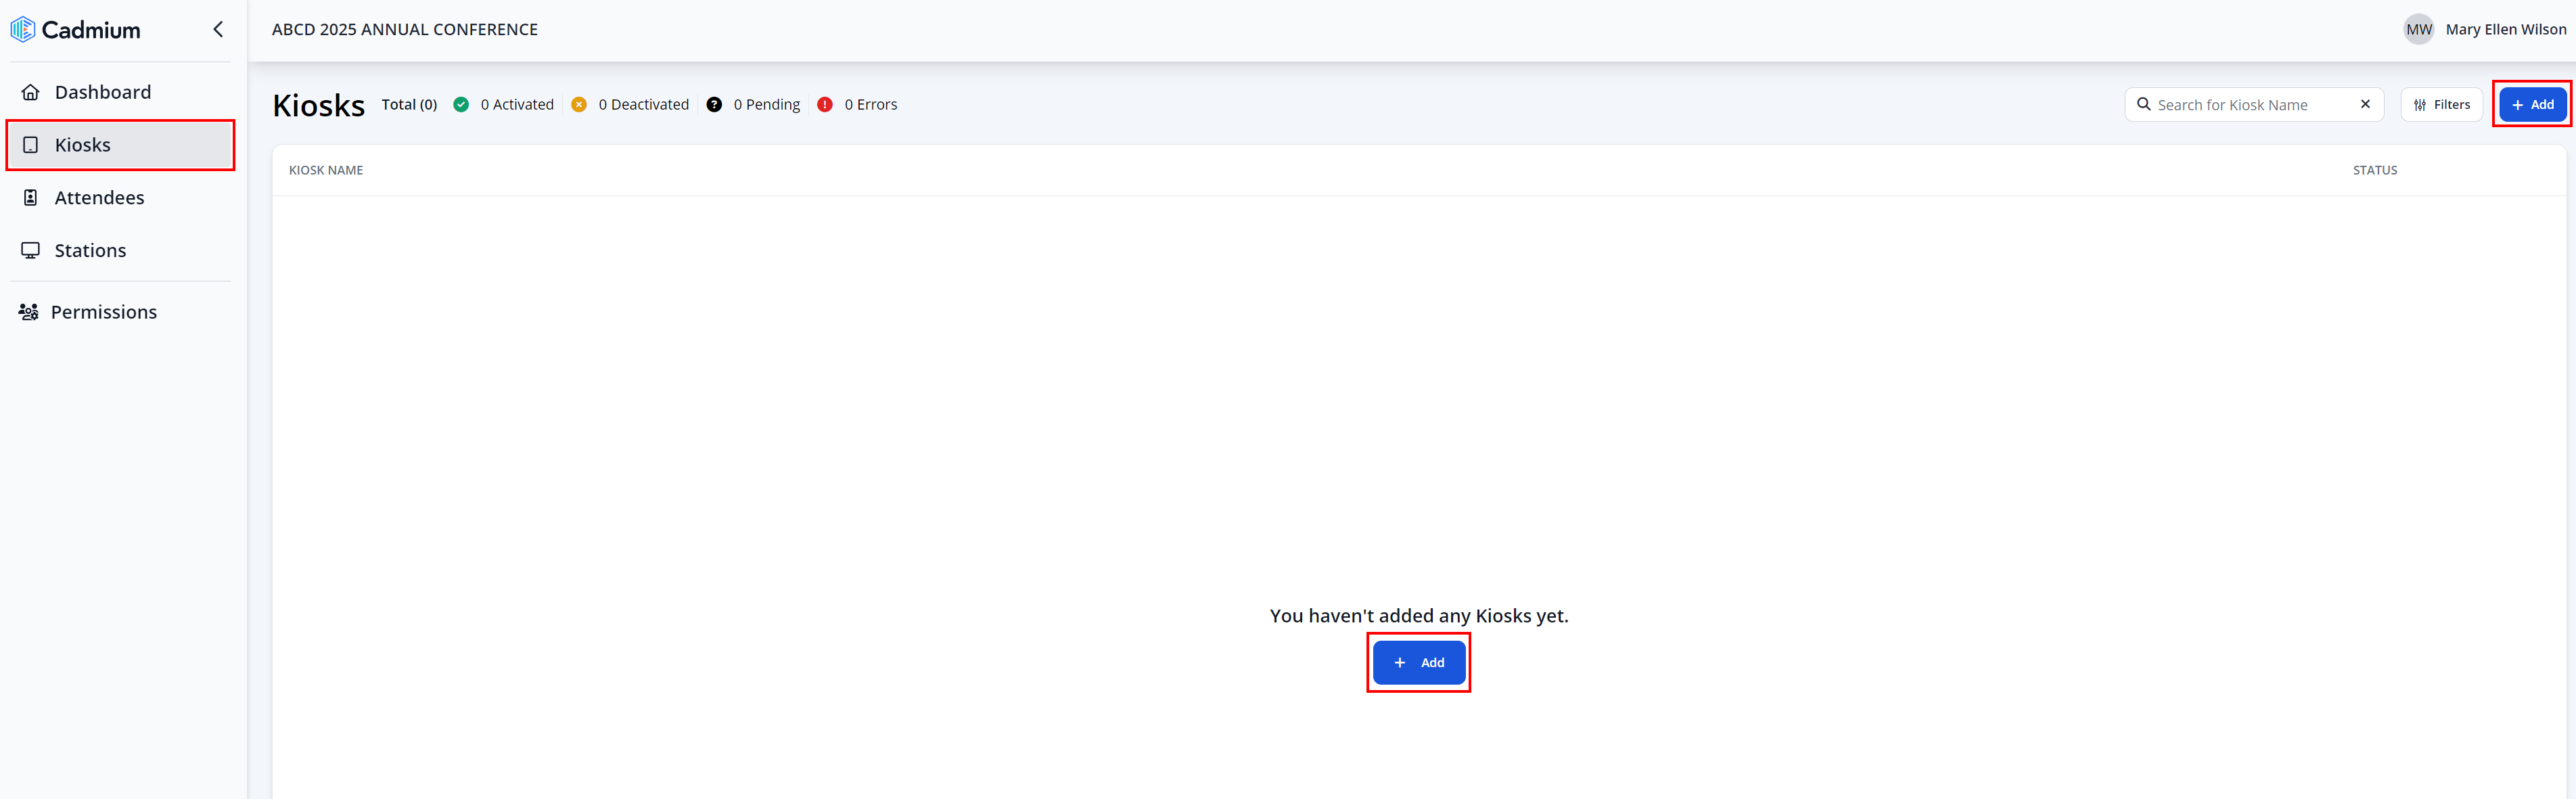Screen dimensions: 2576x799
Task: Open the Filters options
Action: point(2441,105)
